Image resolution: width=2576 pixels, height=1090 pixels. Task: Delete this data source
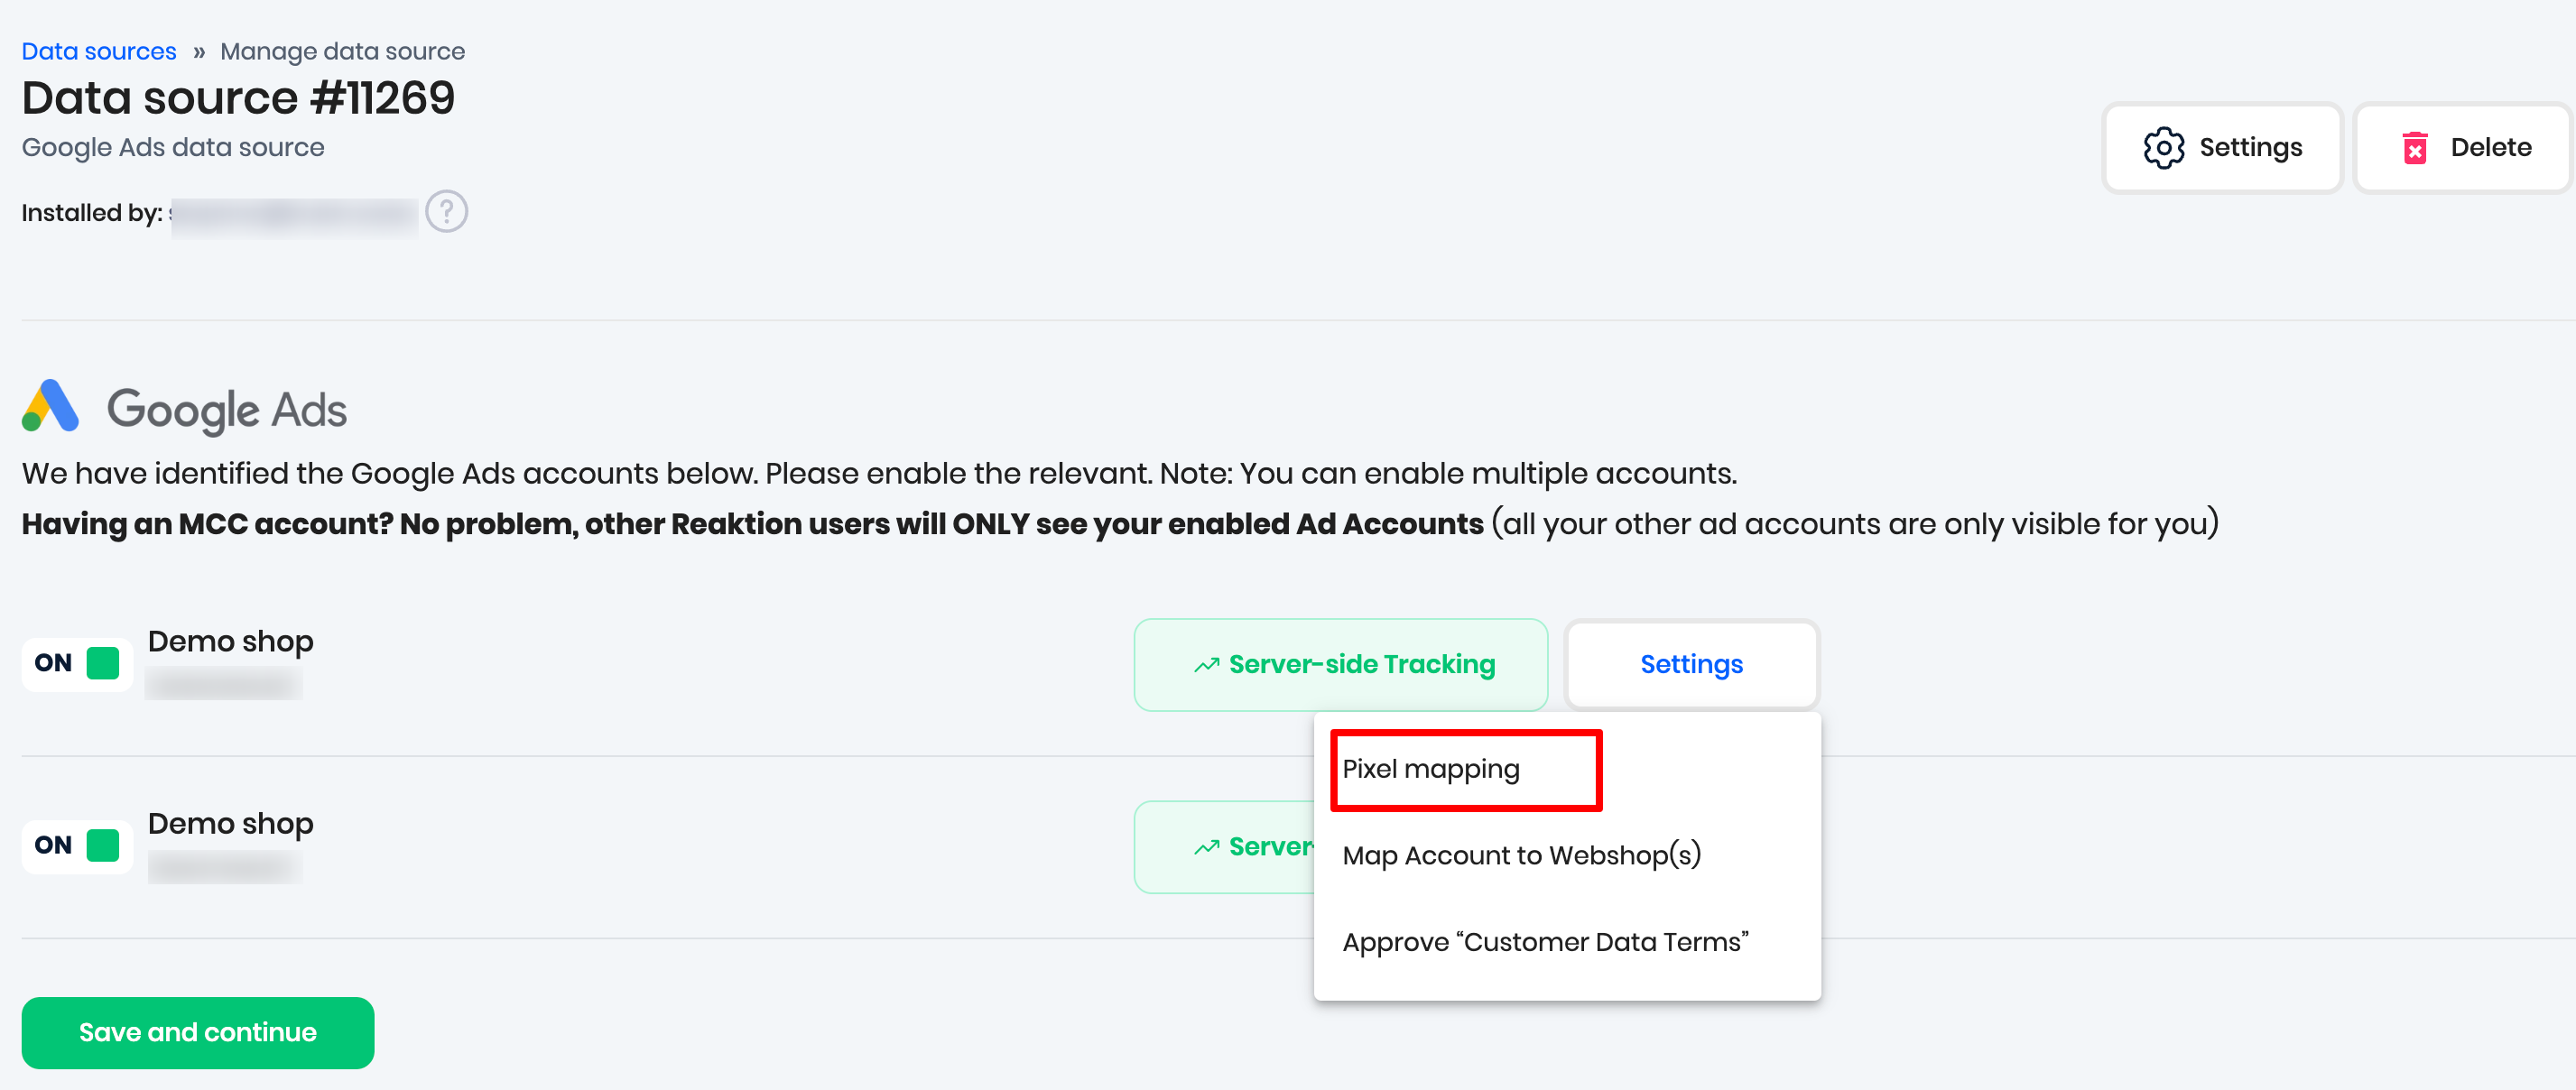click(2462, 148)
